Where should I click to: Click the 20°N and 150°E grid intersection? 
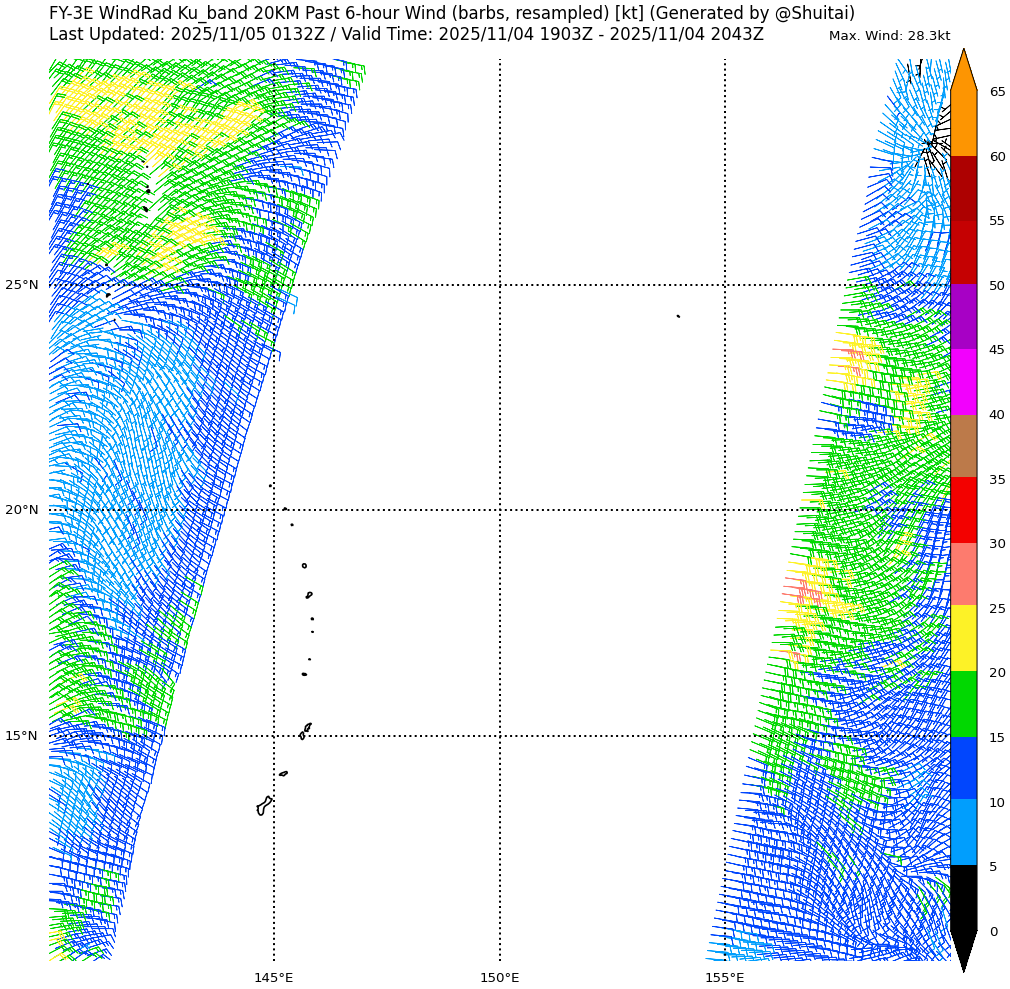click(500, 510)
